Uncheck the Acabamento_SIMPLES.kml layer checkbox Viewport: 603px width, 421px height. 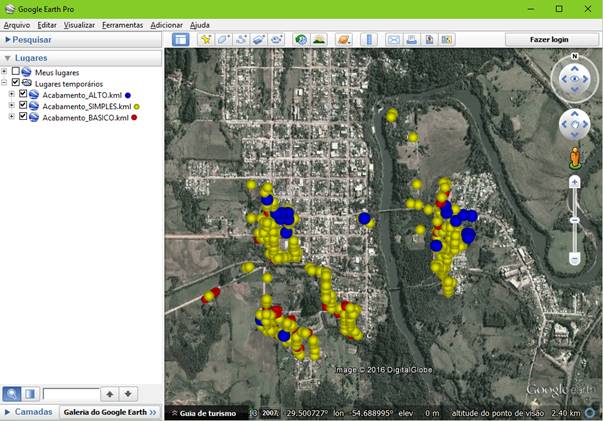(x=23, y=105)
